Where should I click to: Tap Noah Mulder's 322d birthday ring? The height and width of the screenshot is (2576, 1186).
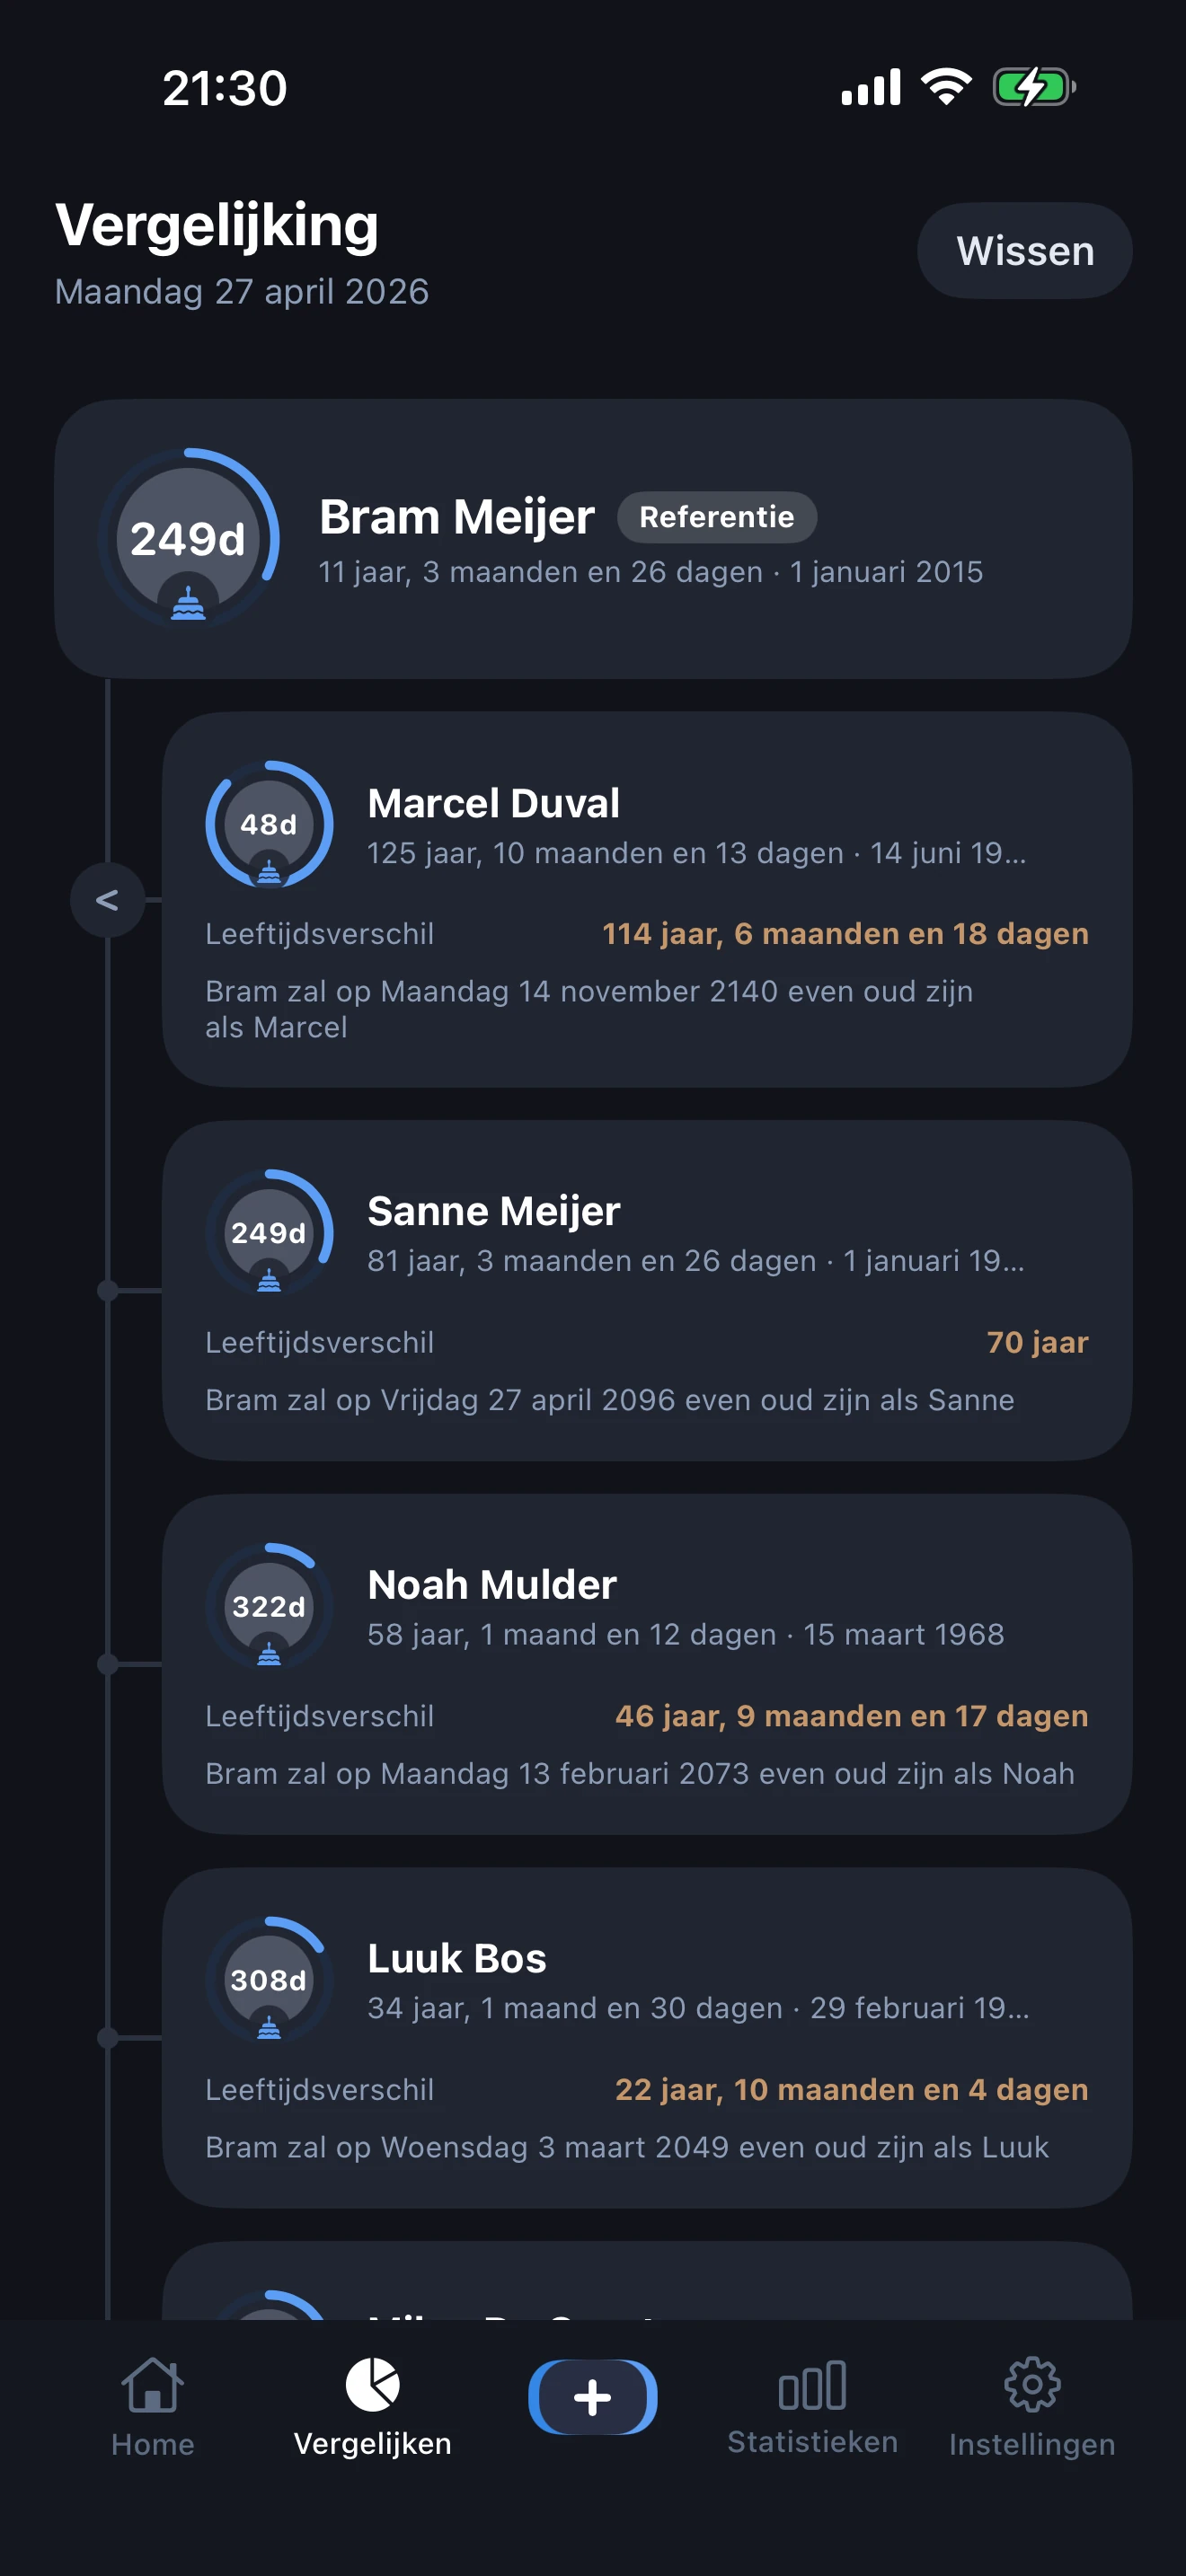point(269,1607)
